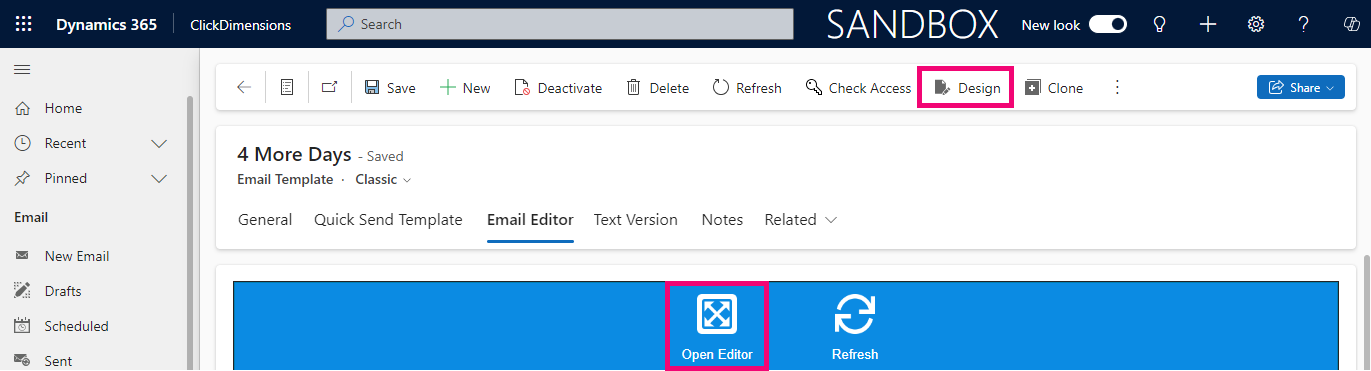
Task: Click the plus quick create icon
Action: pyautogui.click(x=1208, y=25)
